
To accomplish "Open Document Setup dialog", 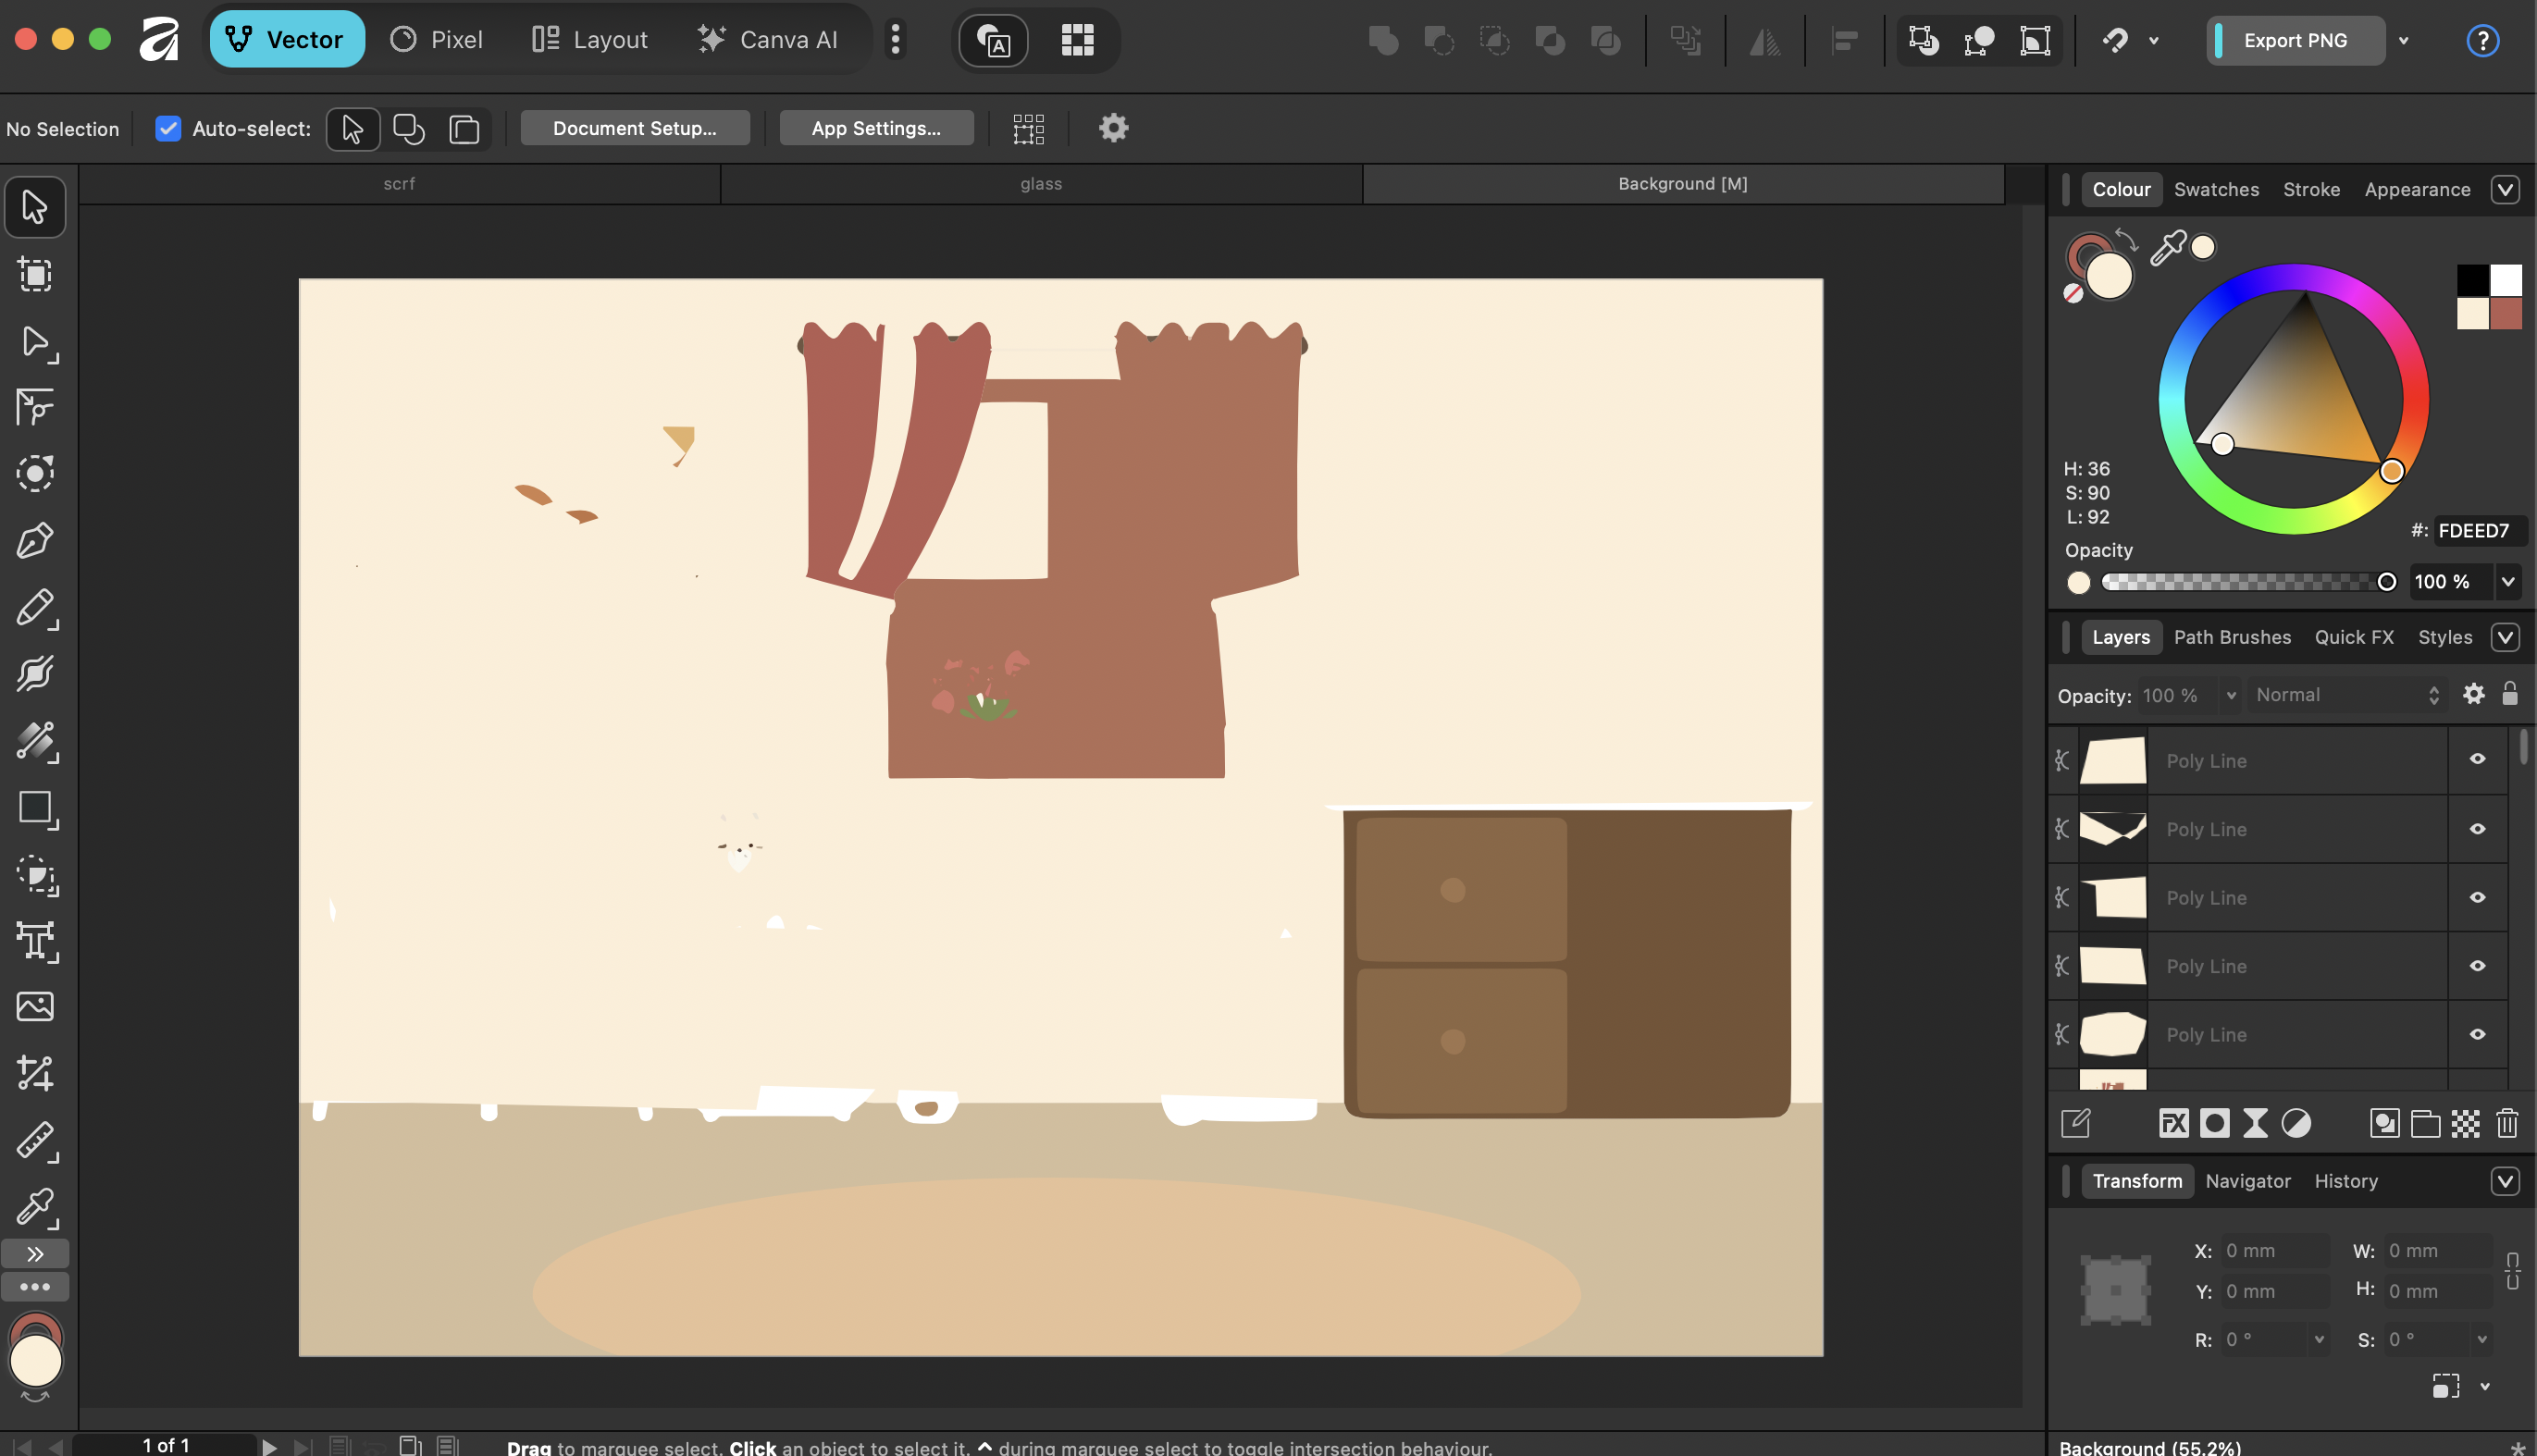I will click(634, 128).
